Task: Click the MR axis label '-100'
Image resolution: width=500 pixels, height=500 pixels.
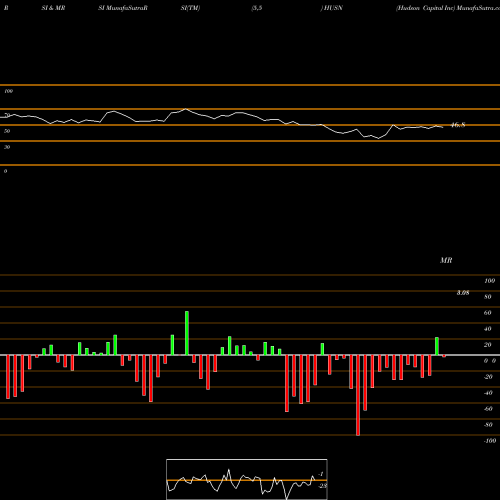Action: point(490,441)
